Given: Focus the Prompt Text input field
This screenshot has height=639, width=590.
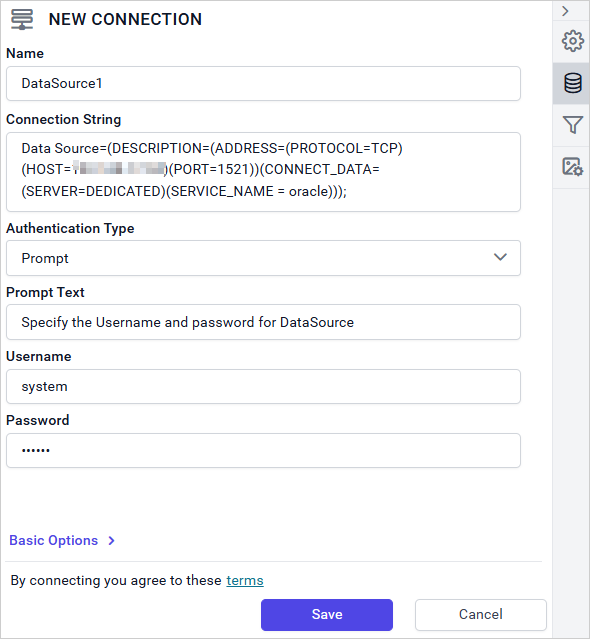Looking at the screenshot, I should (x=263, y=322).
